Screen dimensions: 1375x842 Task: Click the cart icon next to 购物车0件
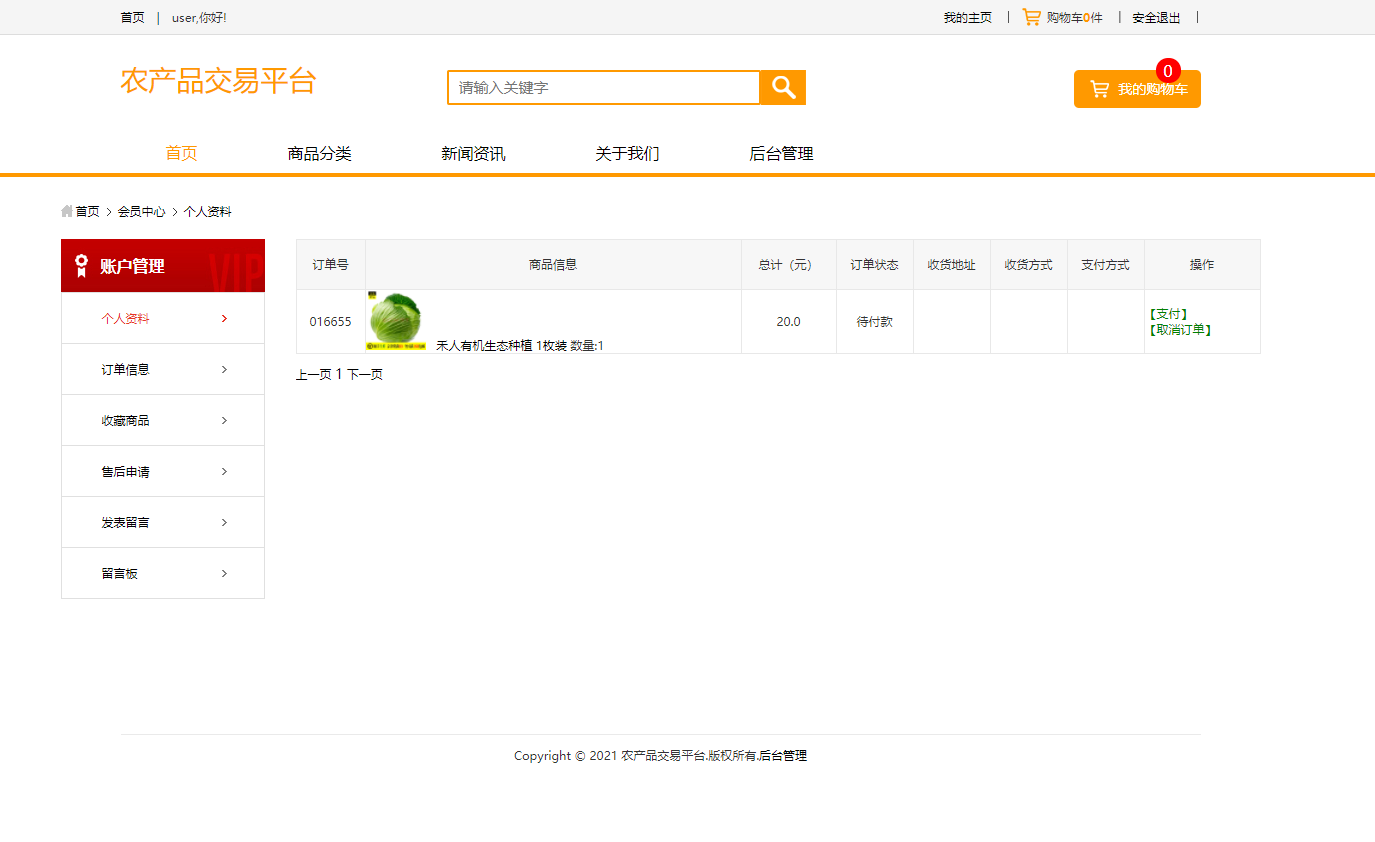click(1030, 16)
